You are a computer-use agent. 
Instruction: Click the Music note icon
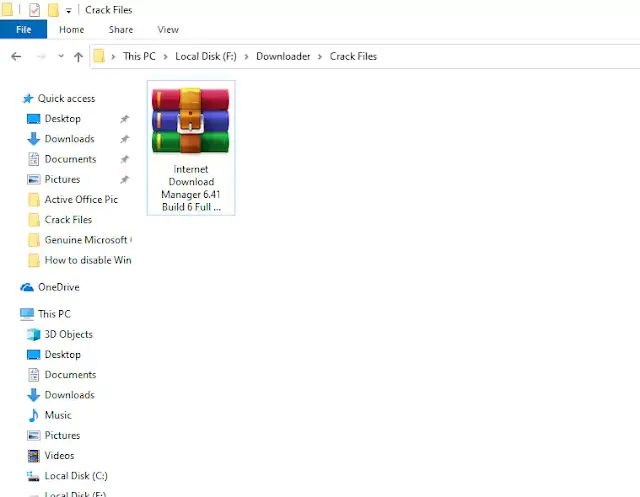[x=33, y=415]
